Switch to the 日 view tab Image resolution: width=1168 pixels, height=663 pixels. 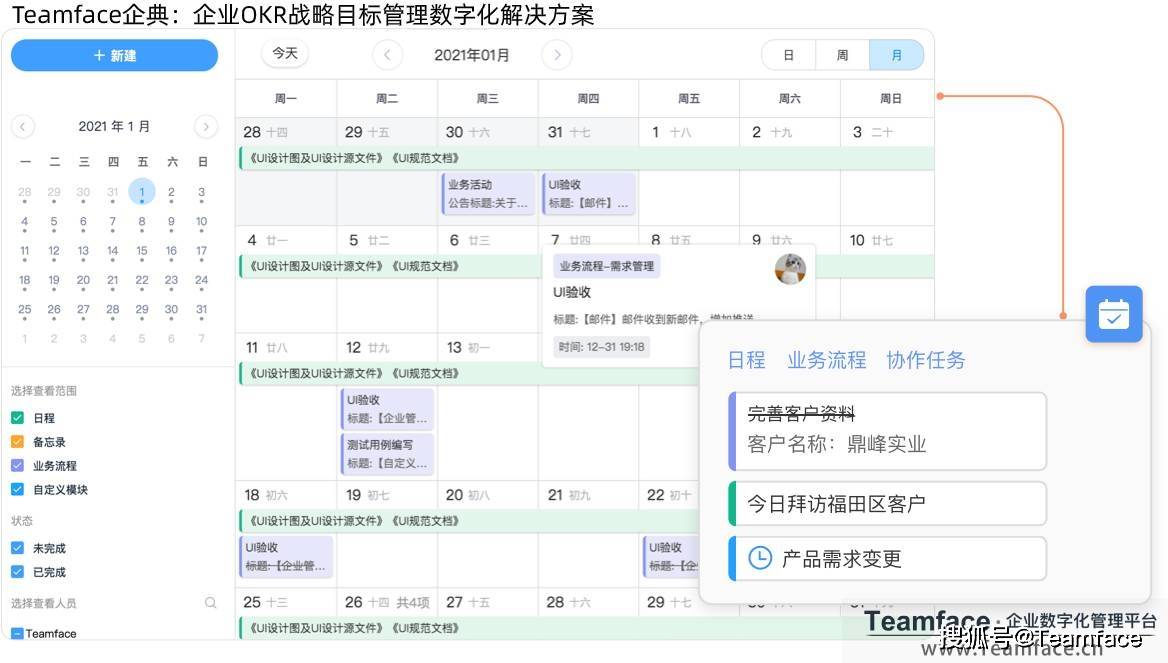click(789, 55)
